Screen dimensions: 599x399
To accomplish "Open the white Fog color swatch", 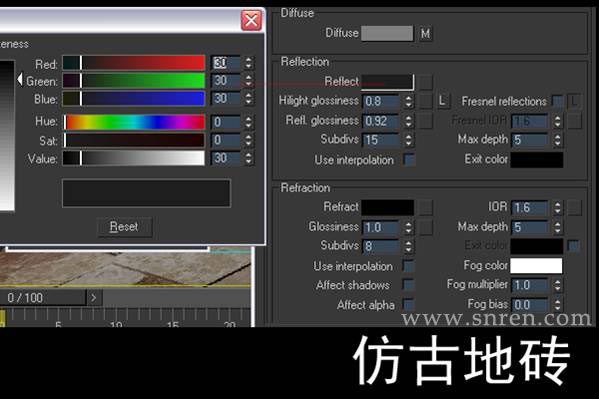I will coord(536,266).
